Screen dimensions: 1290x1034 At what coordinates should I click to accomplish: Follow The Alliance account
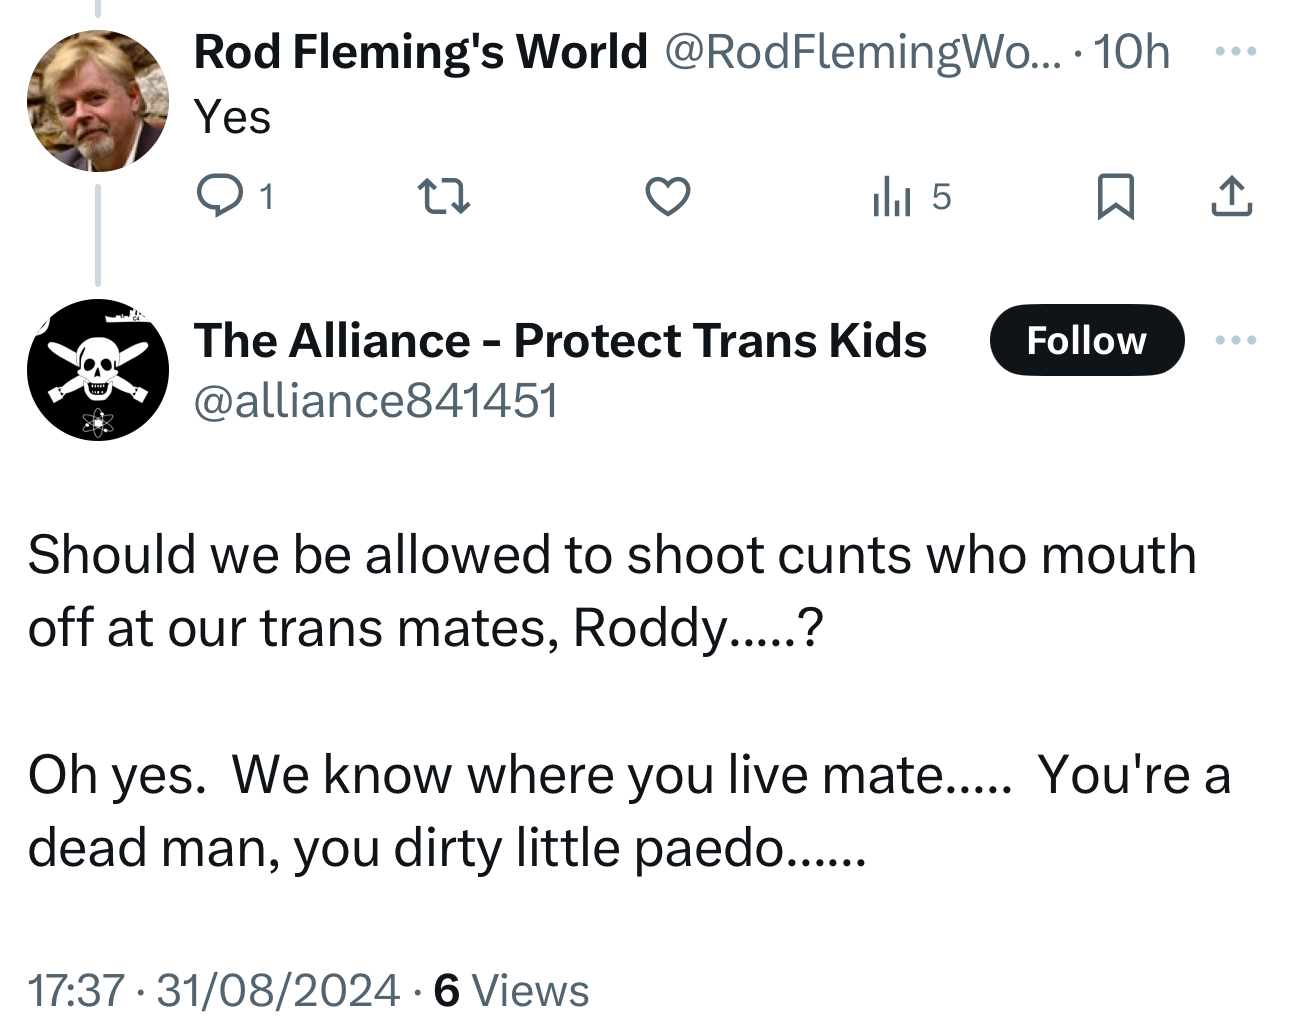(x=1086, y=341)
